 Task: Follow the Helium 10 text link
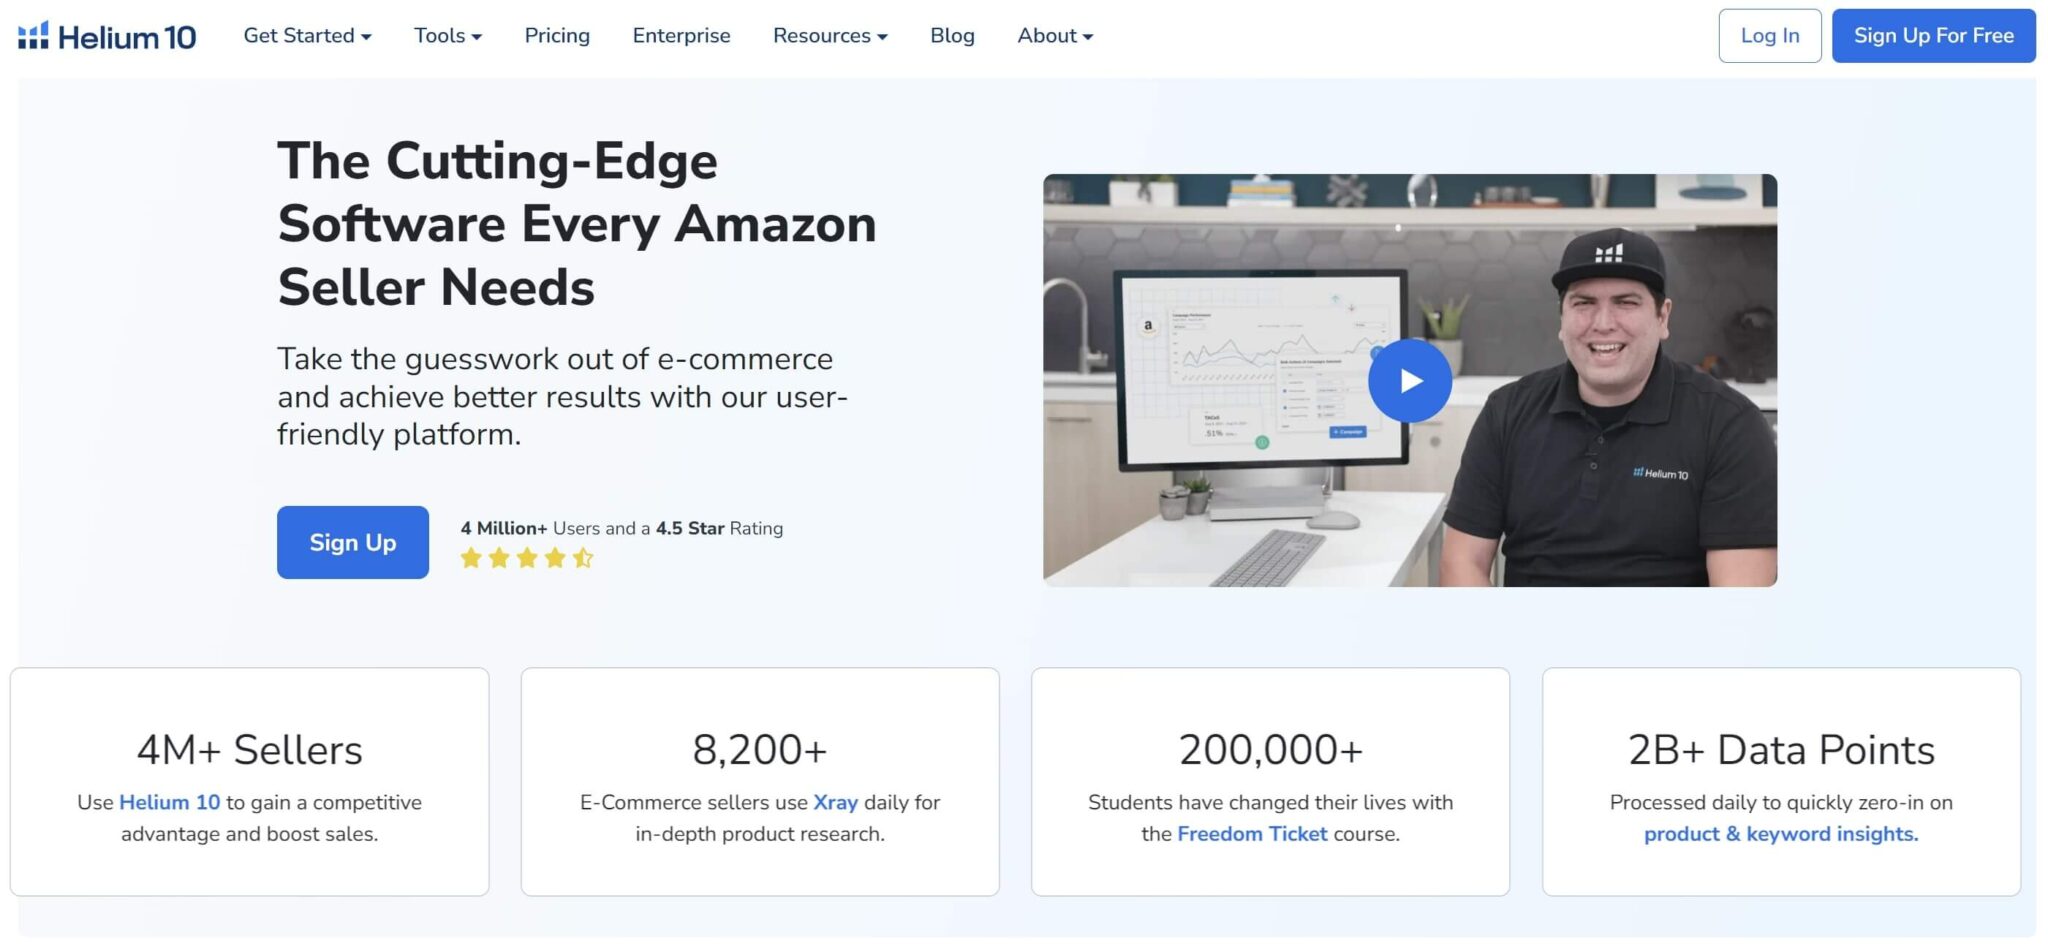click(x=169, y=802)
